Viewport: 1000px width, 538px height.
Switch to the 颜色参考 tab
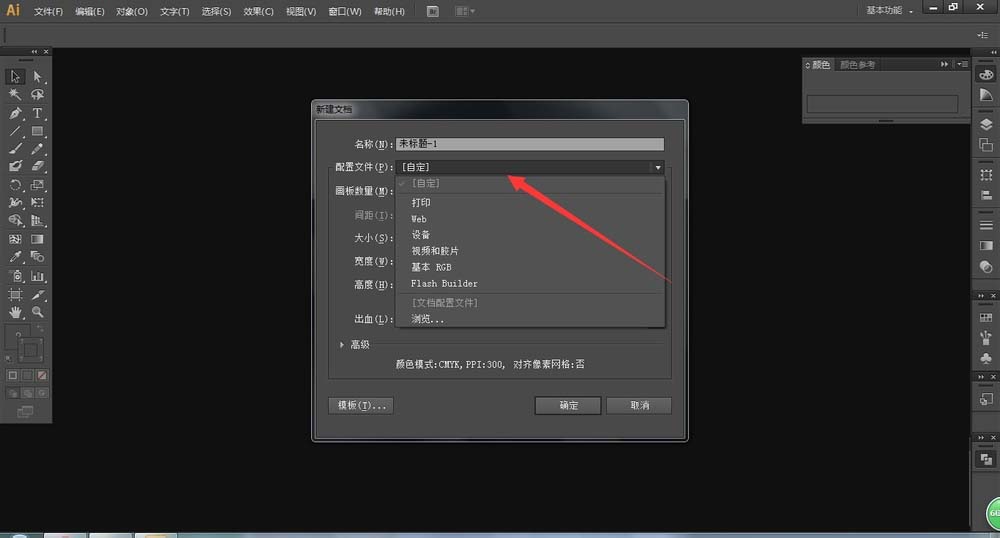coord(857,65)
